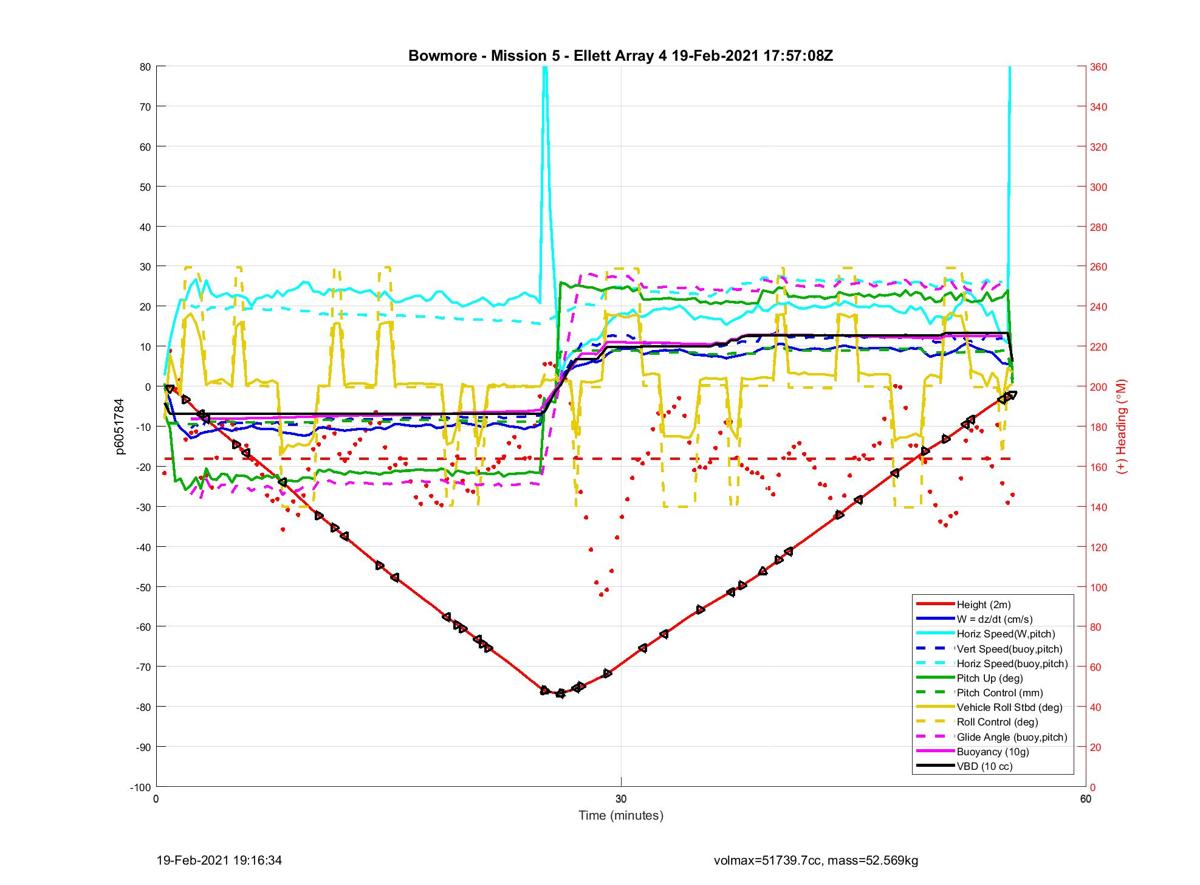This screenshot has height=885, width=1200.
Task: Click the red '280' heading tick label
Action: pos(1099,227)
